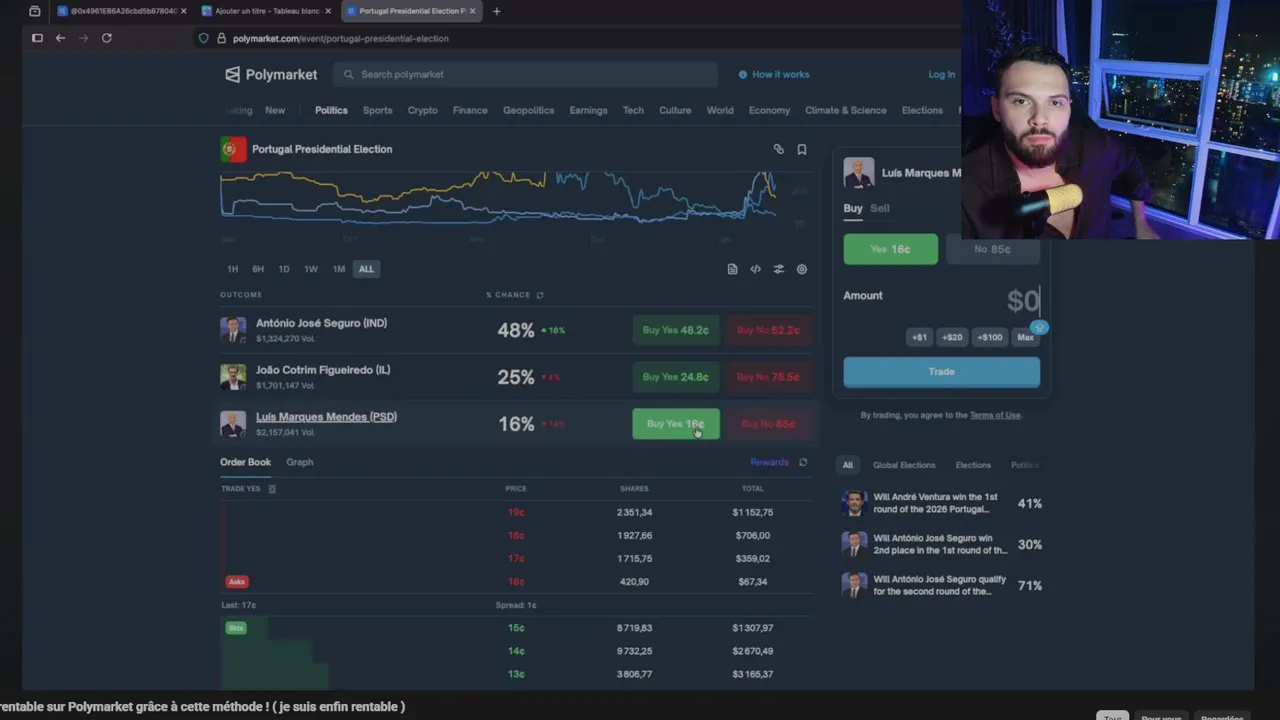Click the How it works info icon
This screenshot has width=1280, height=720.
(743, 74)
